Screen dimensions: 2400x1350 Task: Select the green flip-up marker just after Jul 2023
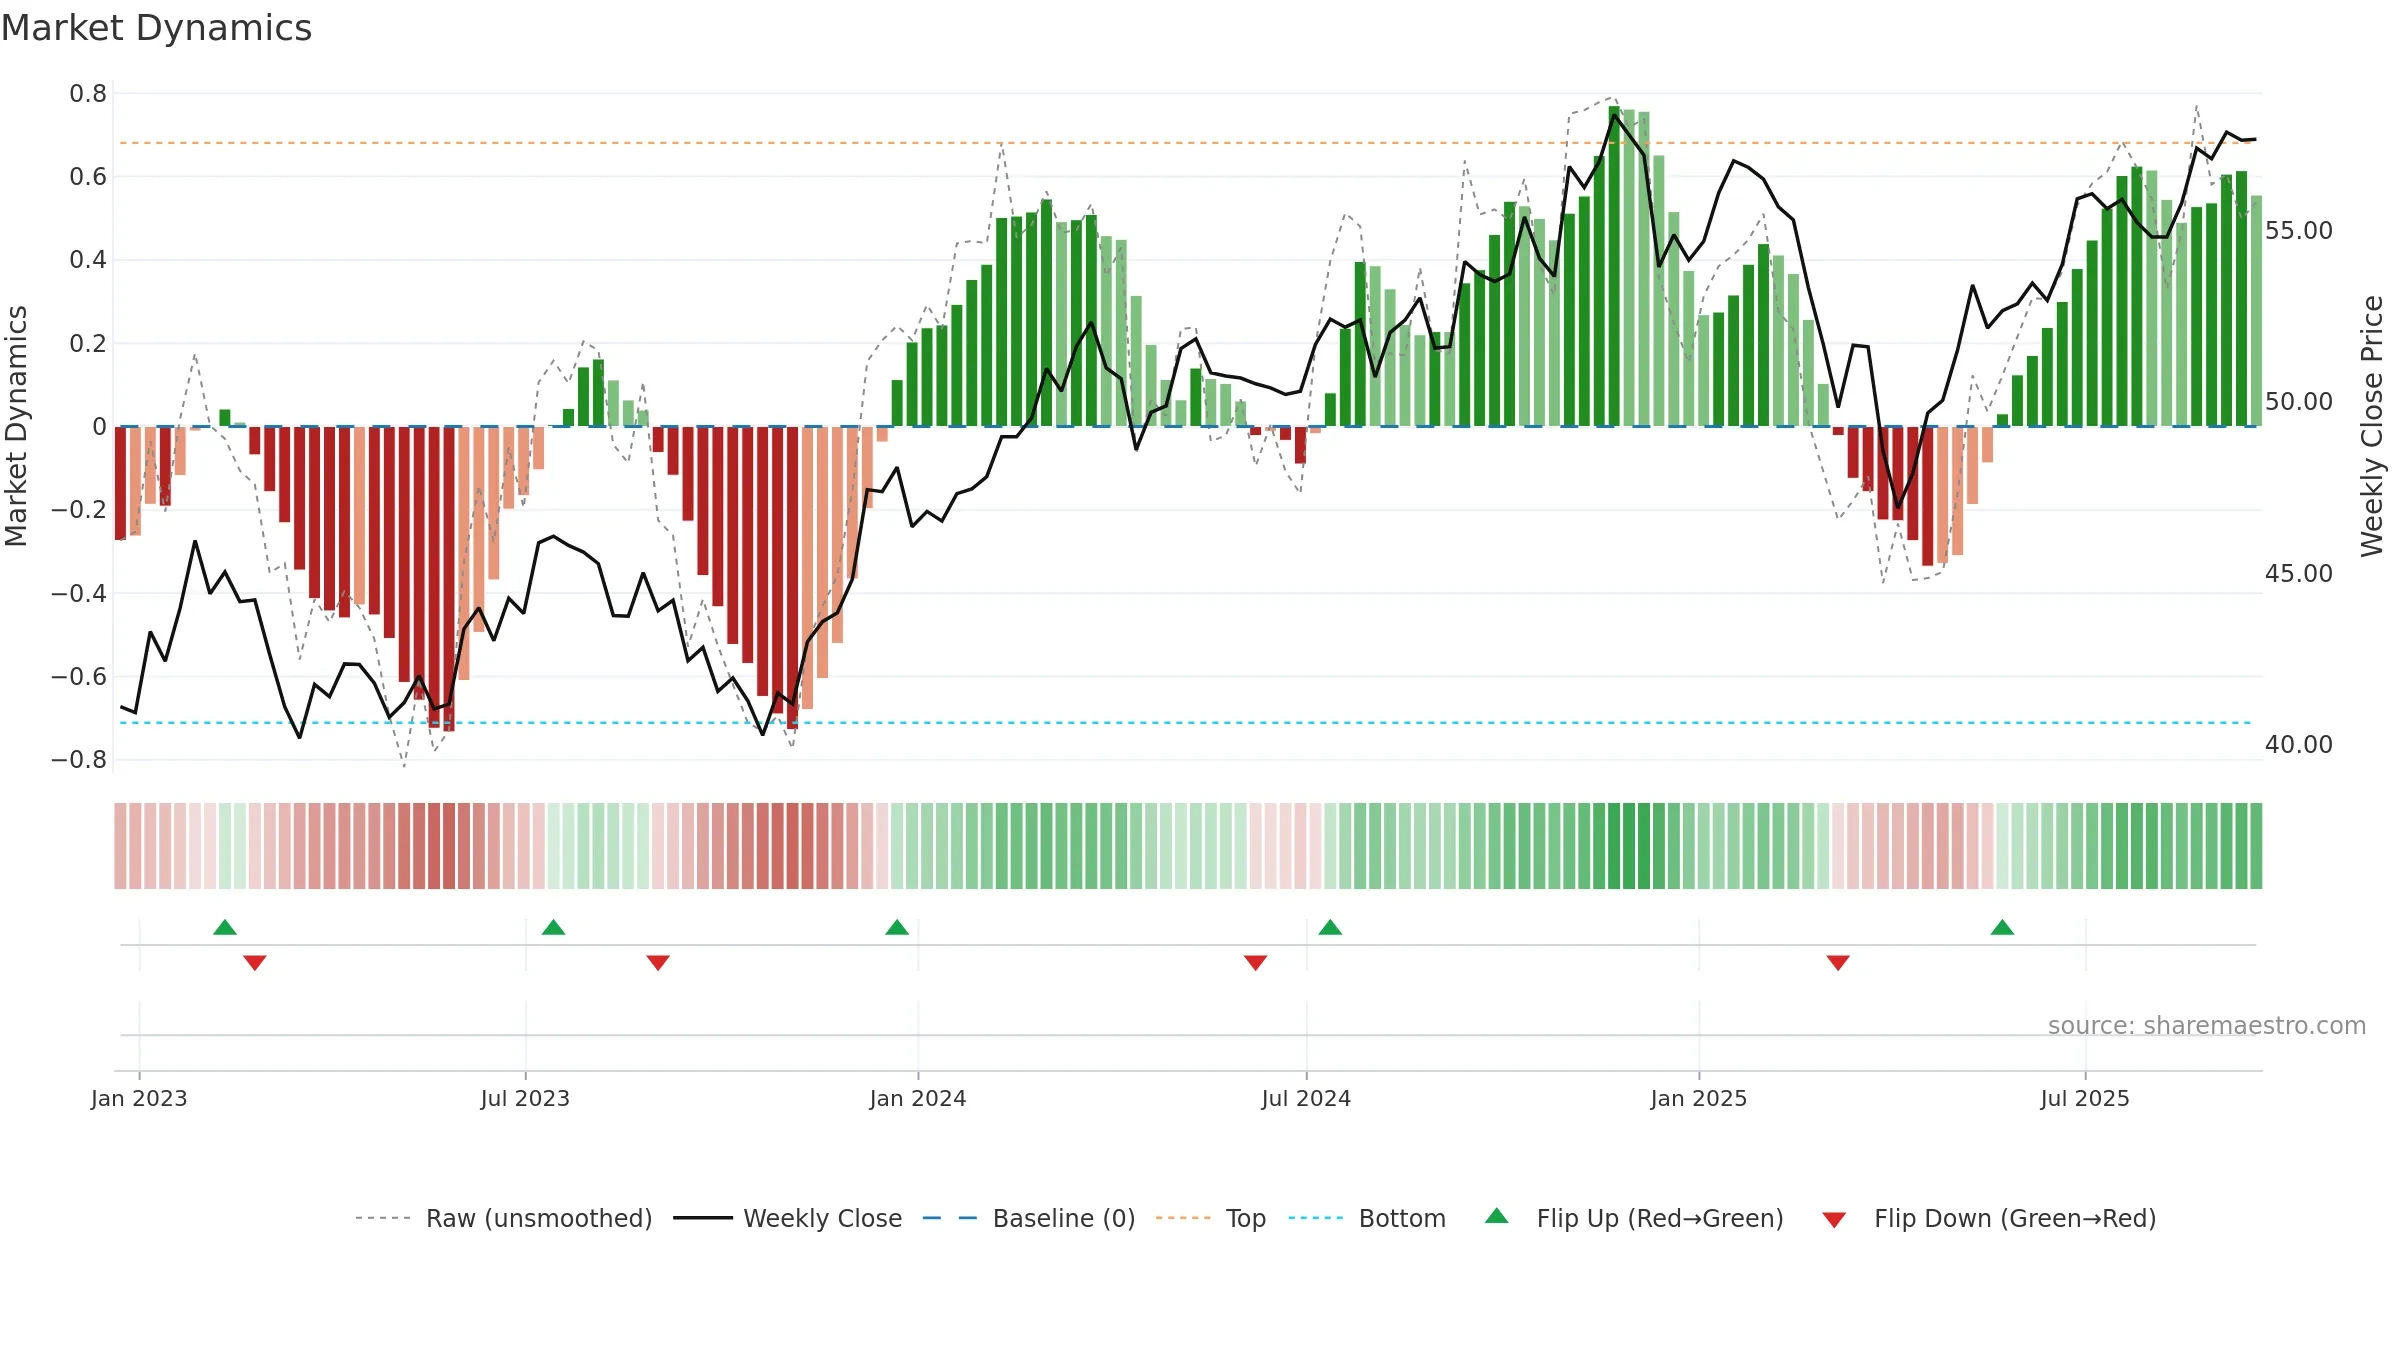click(553, 927)
